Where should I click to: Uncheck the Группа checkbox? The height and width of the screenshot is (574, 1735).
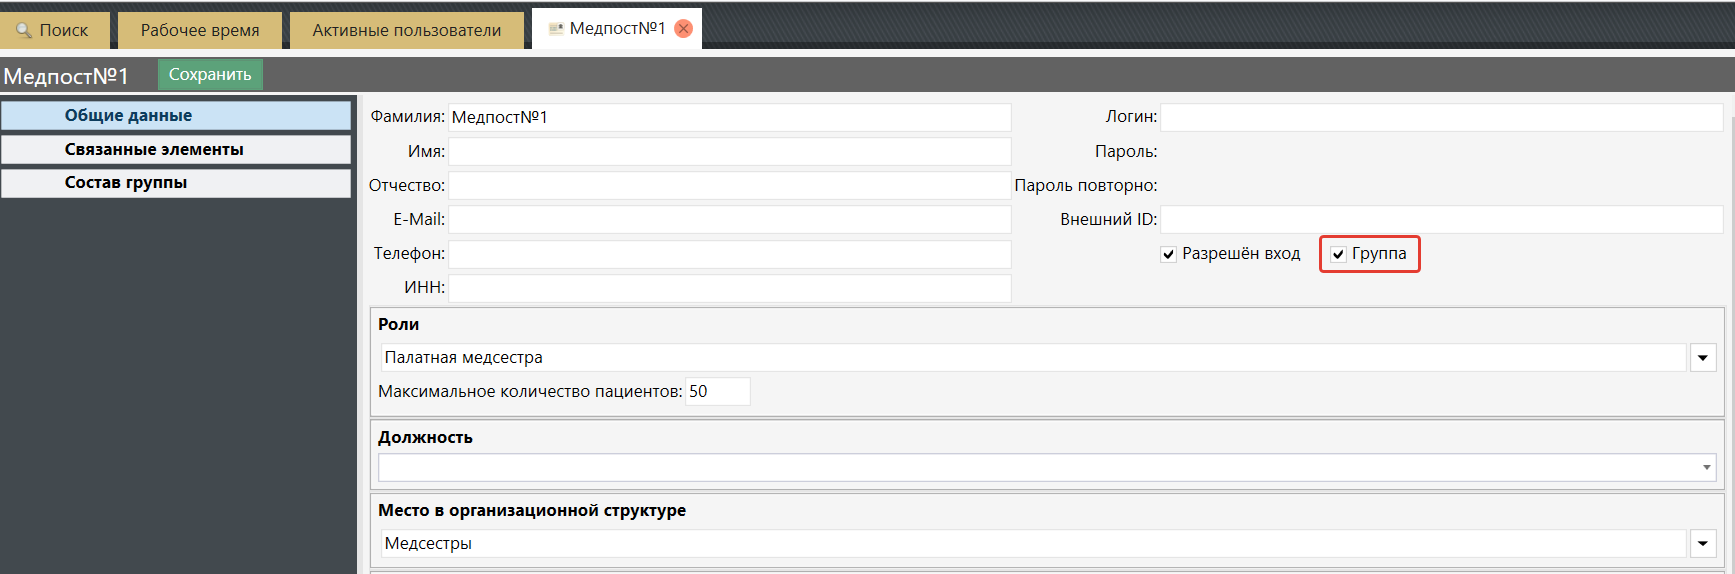pos(1338,254)
